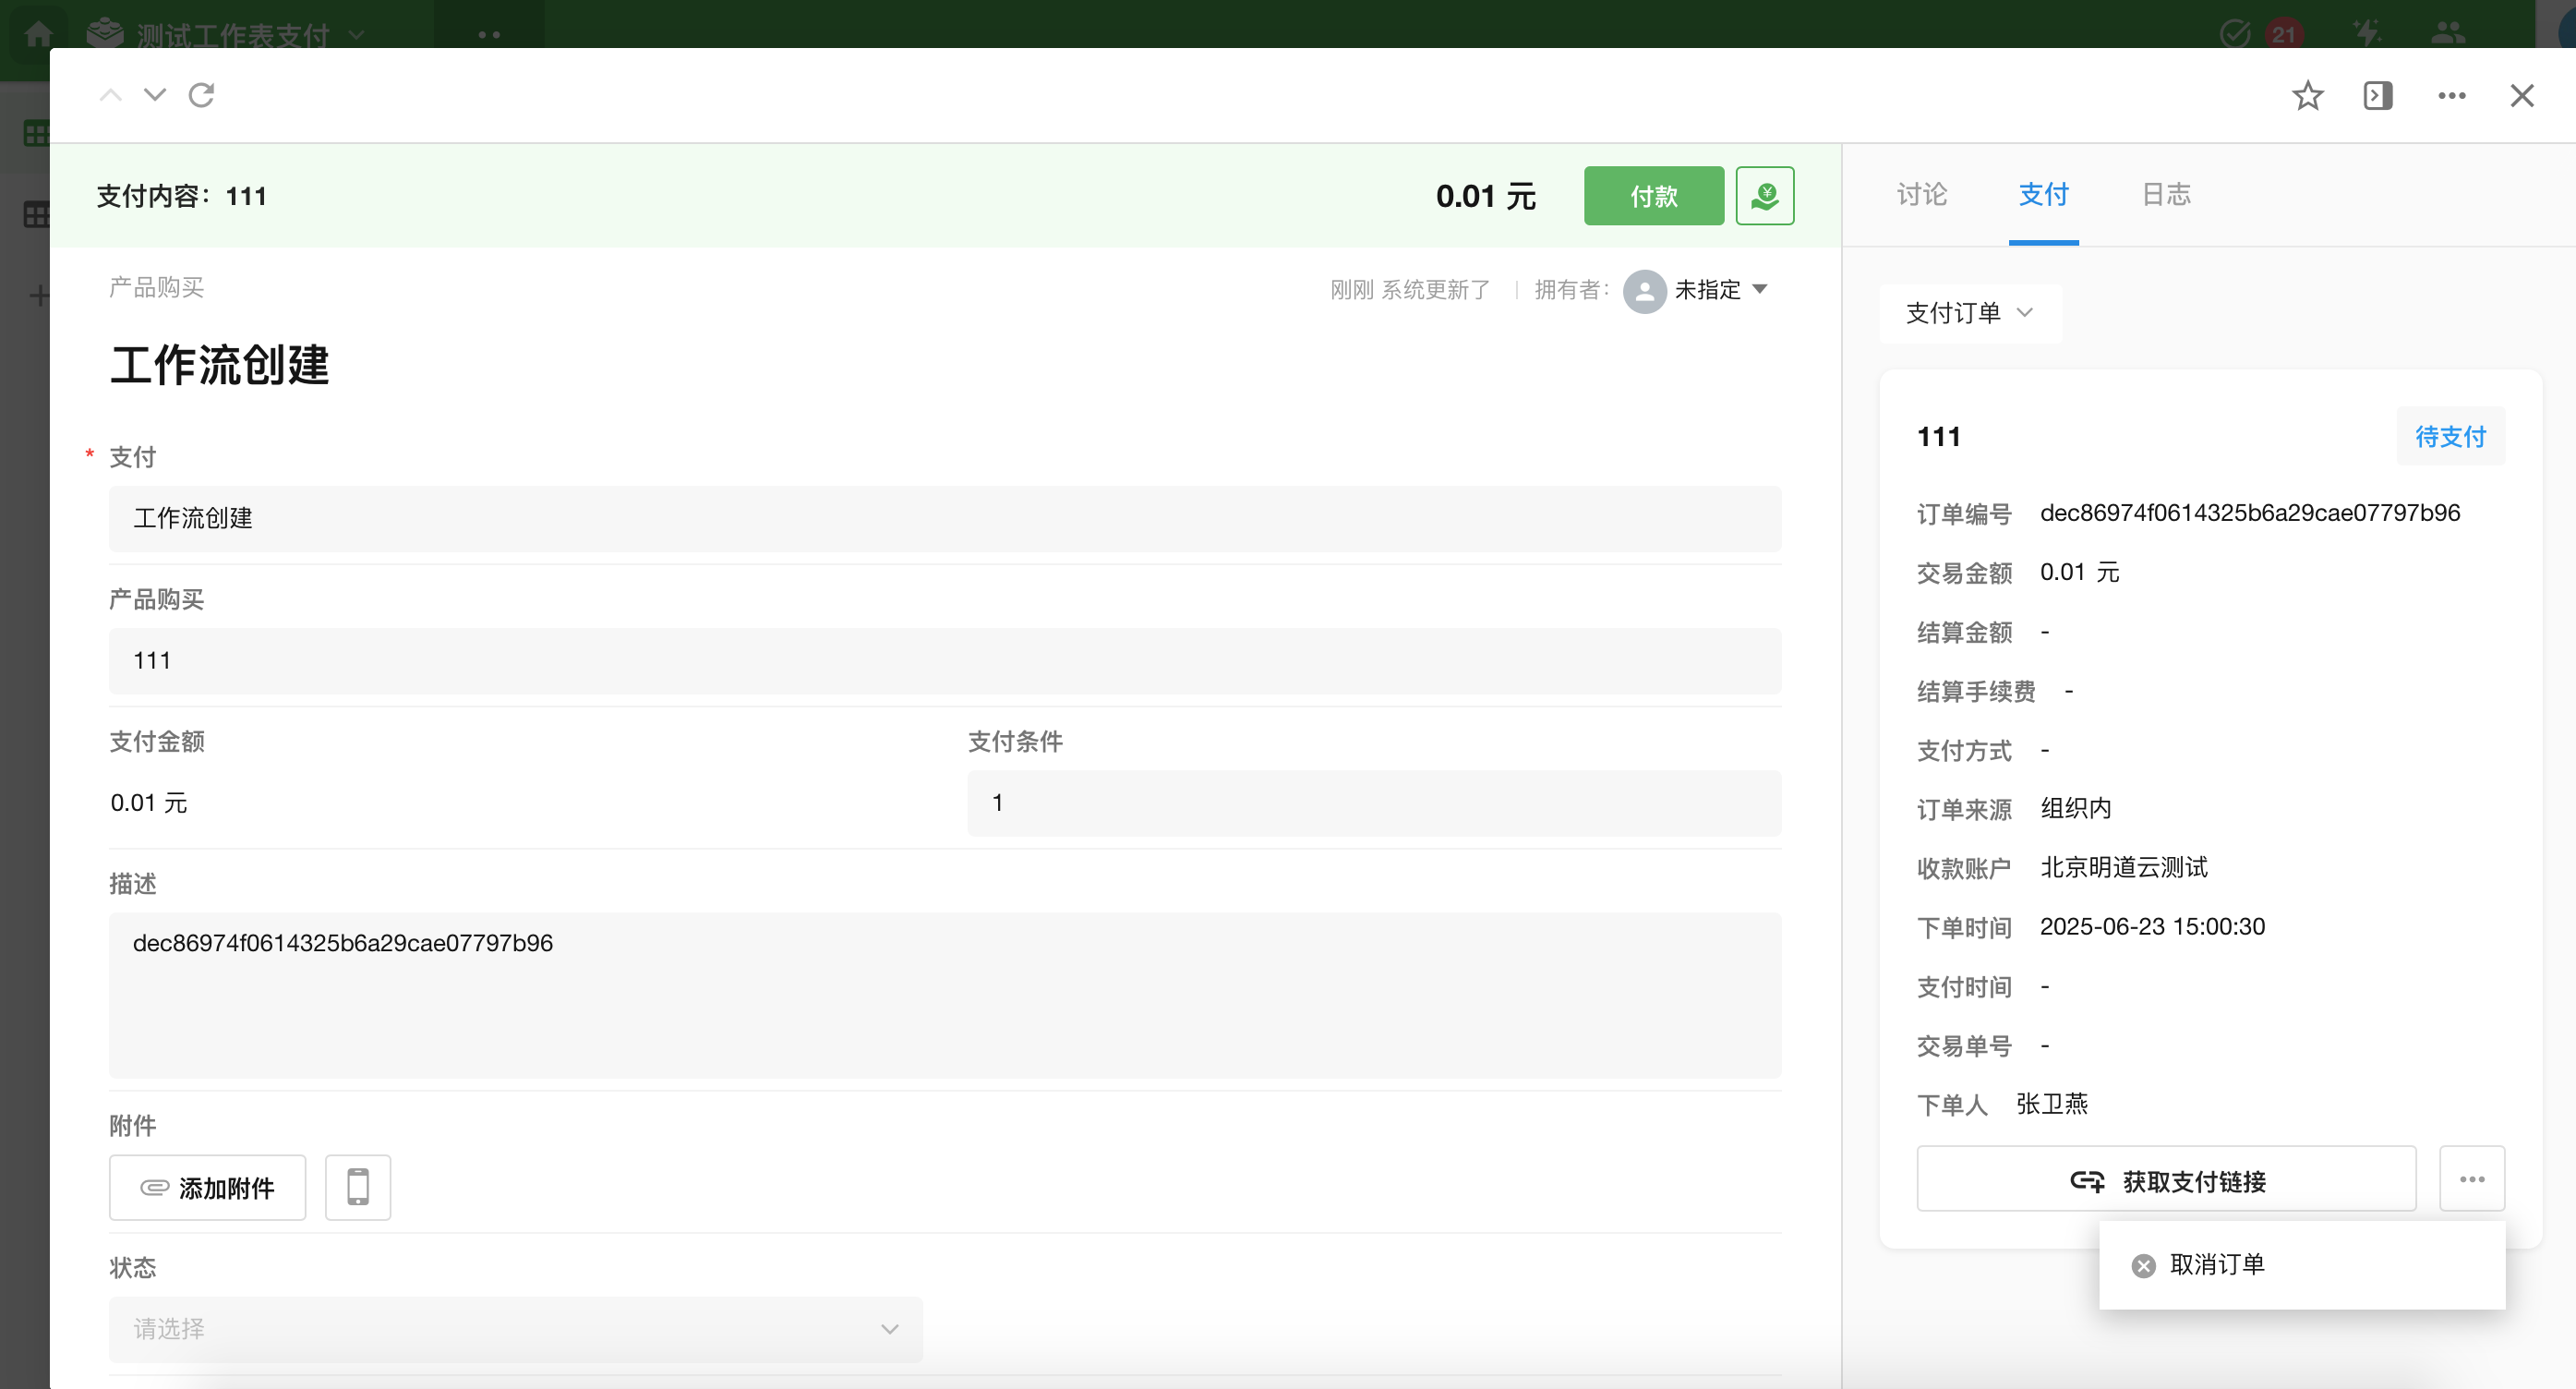Click 获取支付链接 button
Image resolution: width=2576 pixels, height=1389 pixels.
(2166, 1180)
